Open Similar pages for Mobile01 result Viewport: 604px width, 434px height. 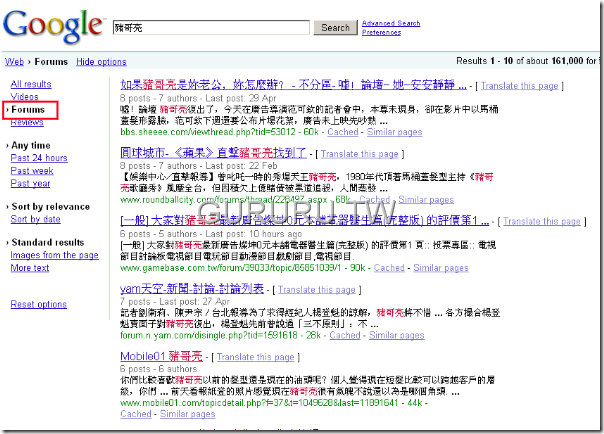[188, 414]
